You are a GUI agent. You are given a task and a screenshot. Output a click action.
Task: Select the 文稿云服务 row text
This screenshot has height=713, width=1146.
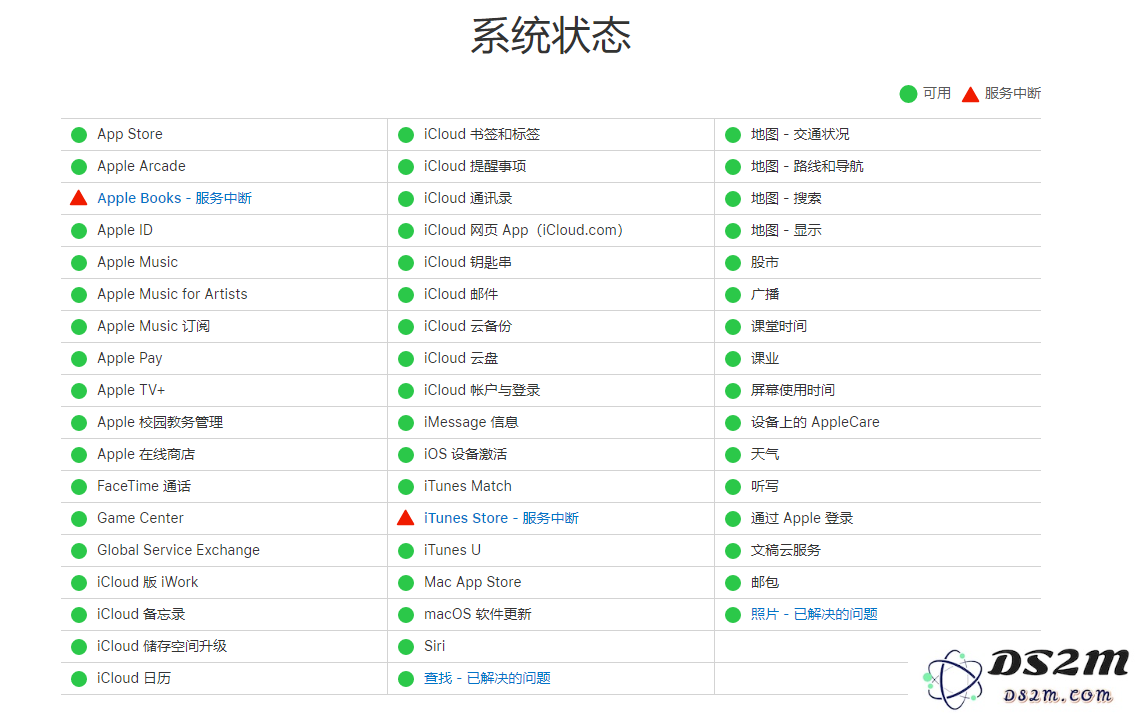786,550
